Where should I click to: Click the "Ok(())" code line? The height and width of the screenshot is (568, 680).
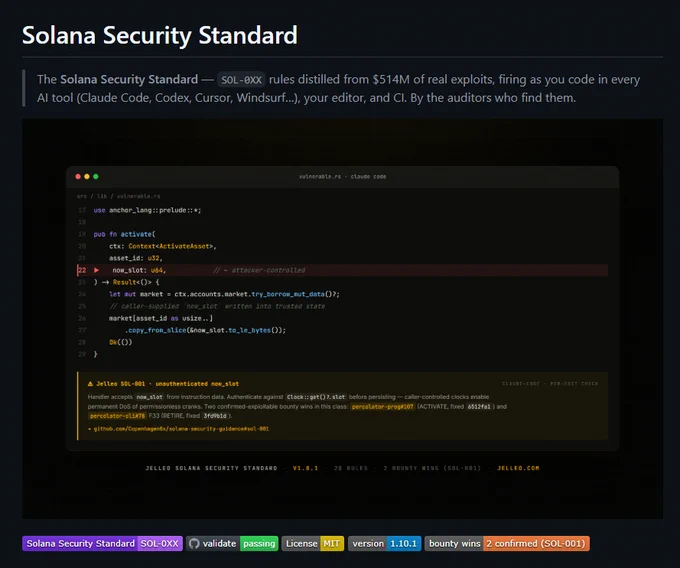tap(121, 342)
